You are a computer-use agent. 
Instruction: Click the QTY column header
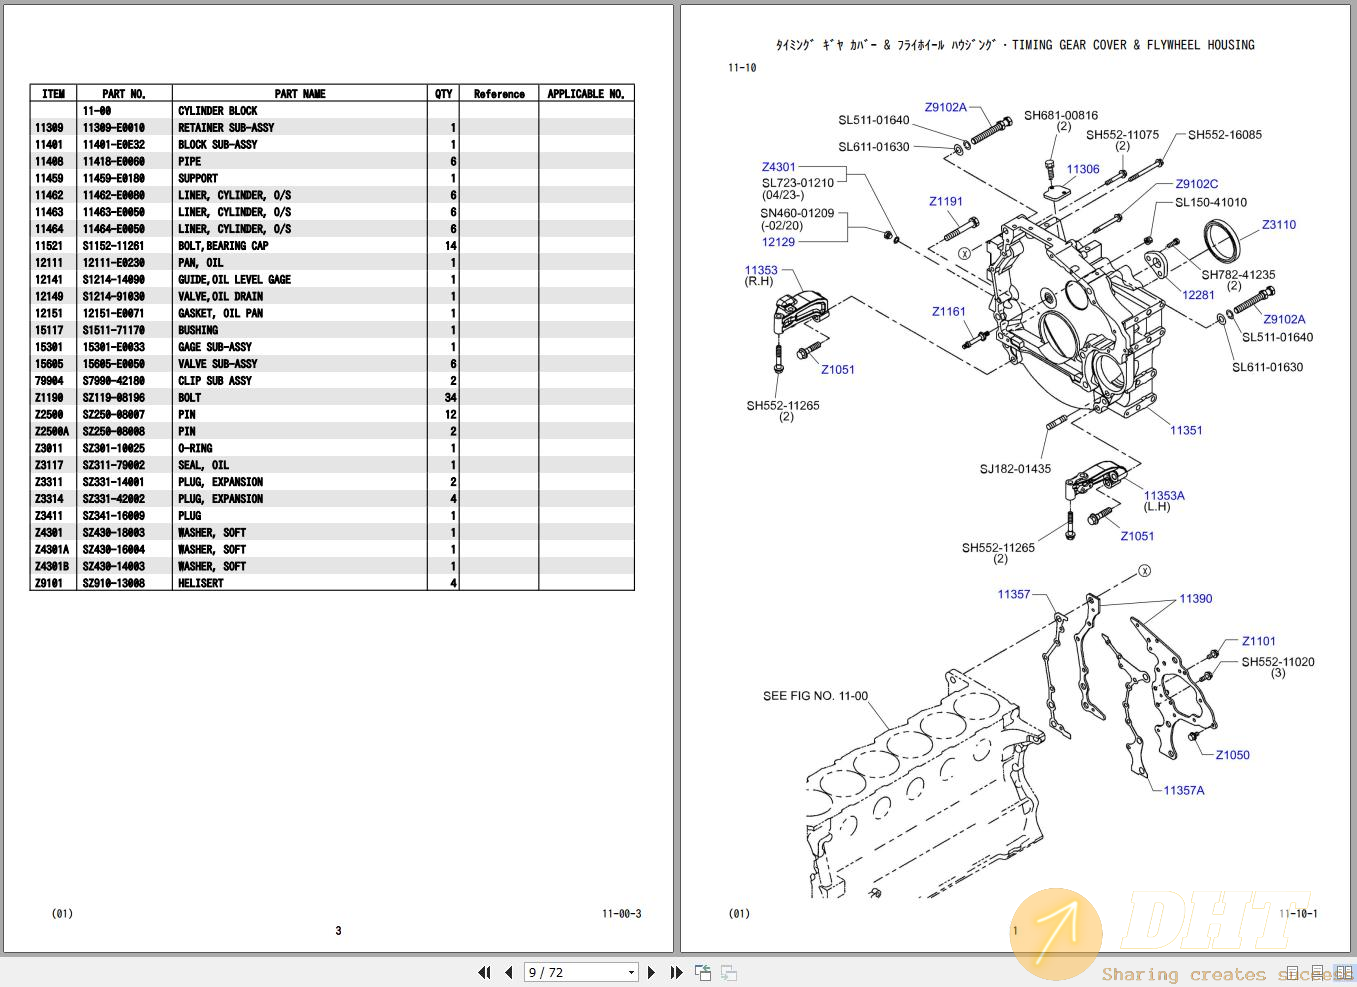[443, 94]
